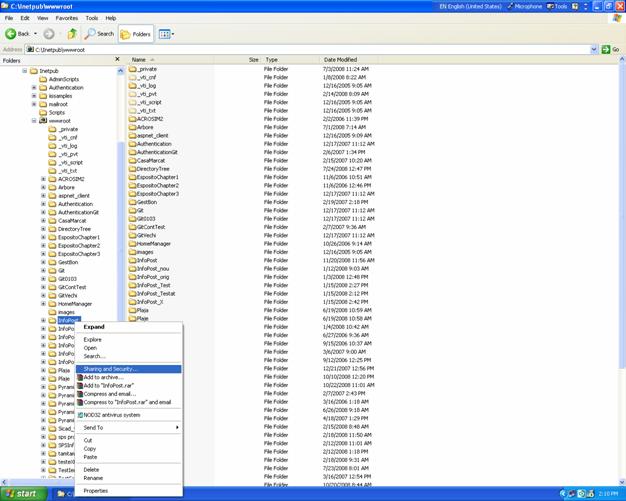Expand the Authentication folder under Inetpub
The height and width of the screenshot is (501, 626).
tap(34, 88)
